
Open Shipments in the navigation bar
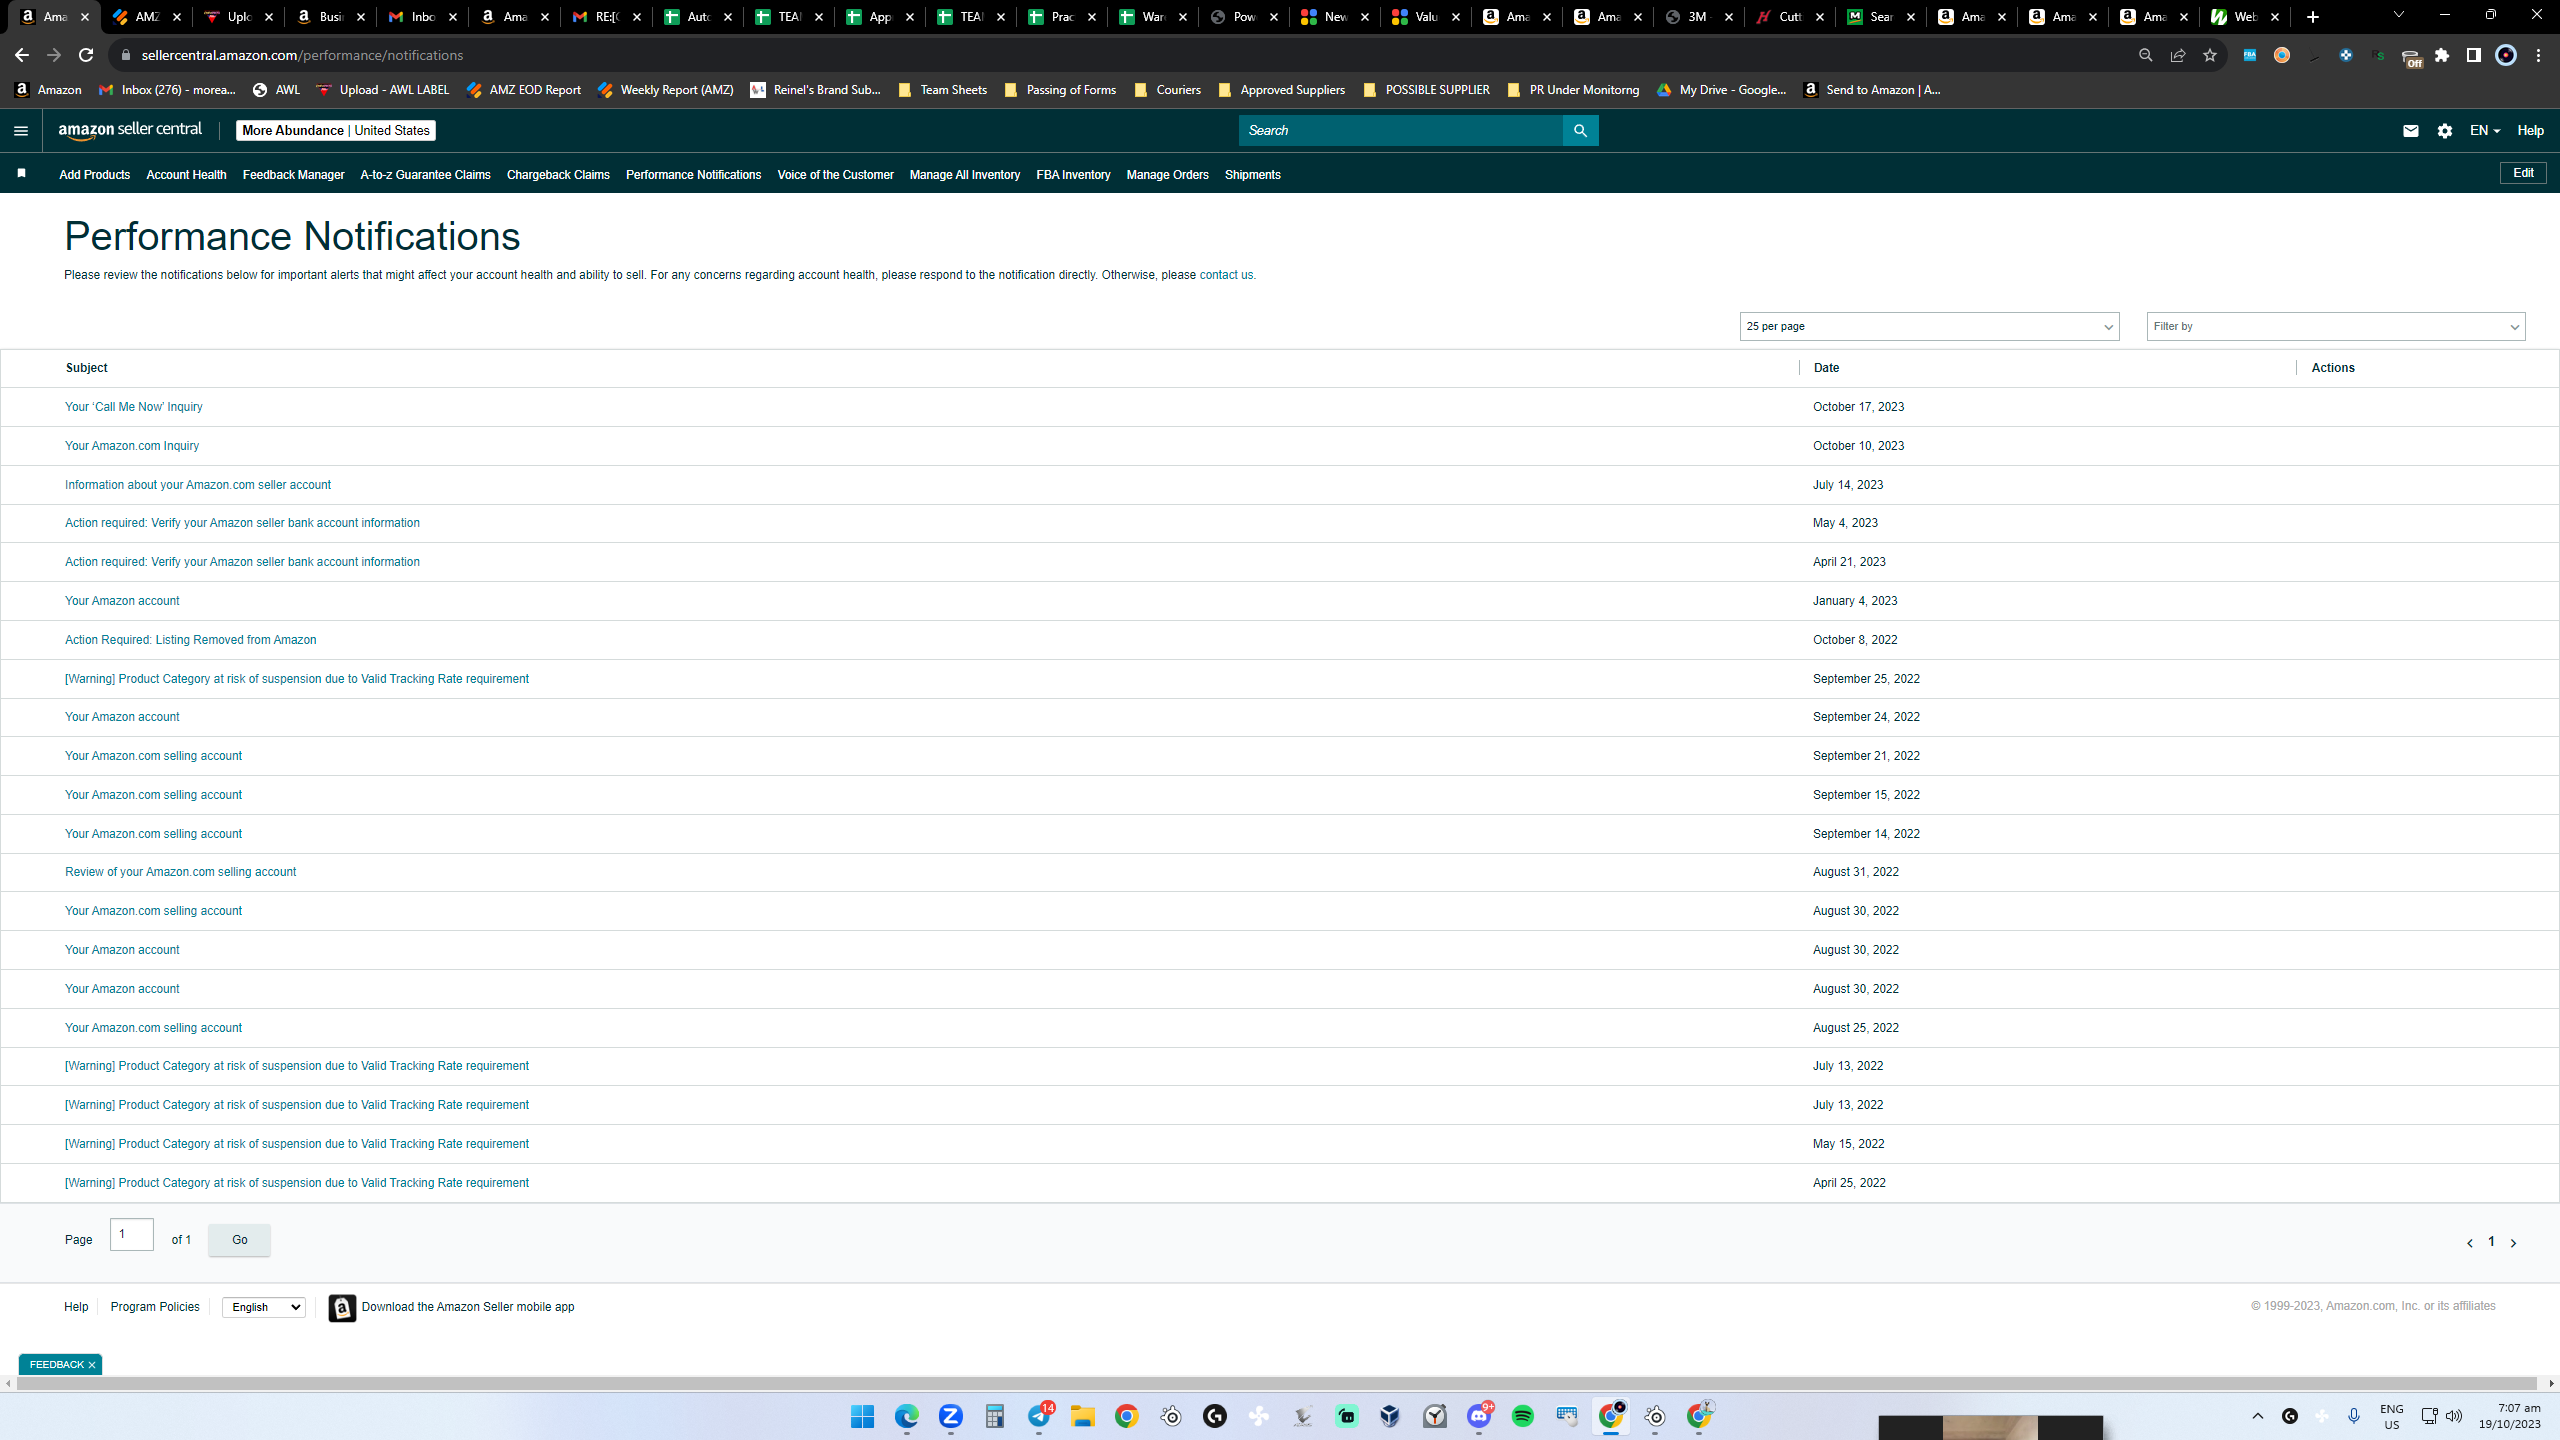click(x=1252, y=175)
